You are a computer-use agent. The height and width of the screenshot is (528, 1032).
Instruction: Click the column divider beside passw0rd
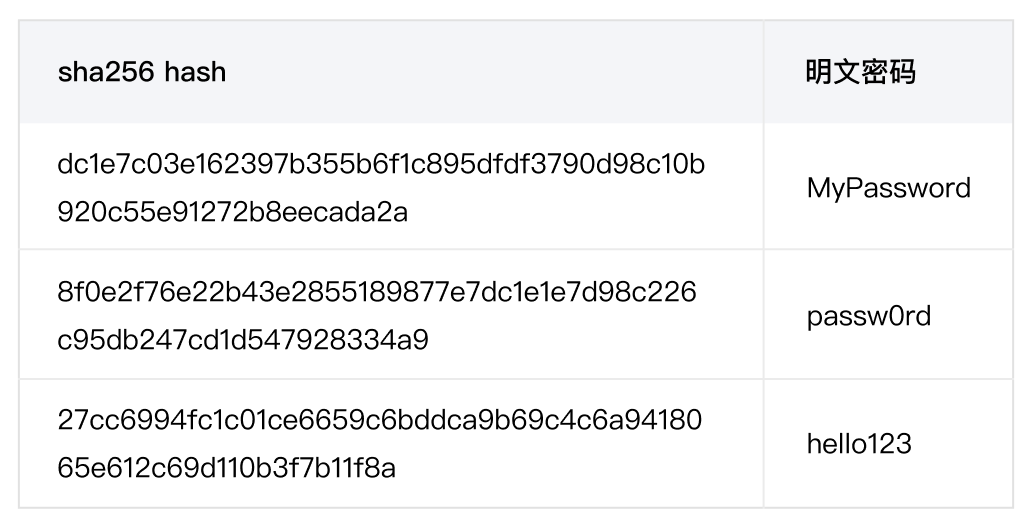pyautogui.click(x=764, y=316)
